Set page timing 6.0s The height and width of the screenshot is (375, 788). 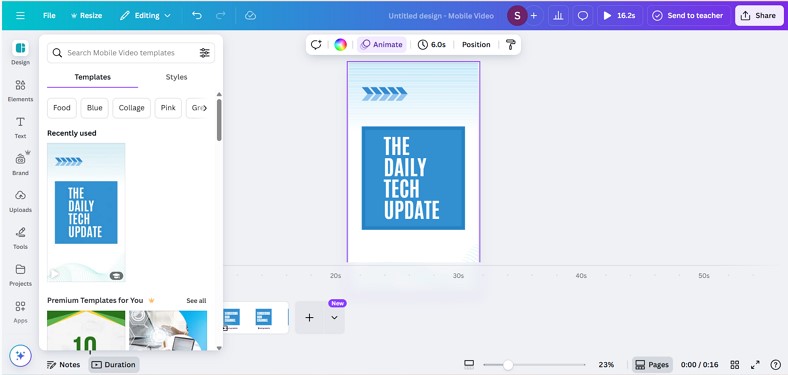pyautogui.click(x=432, y=45)
